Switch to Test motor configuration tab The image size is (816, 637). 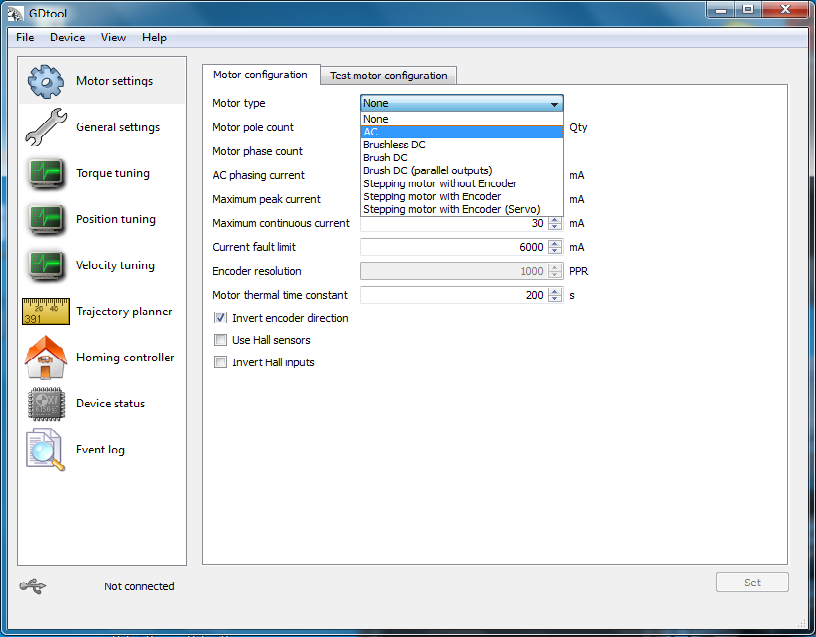pos(388,75)
